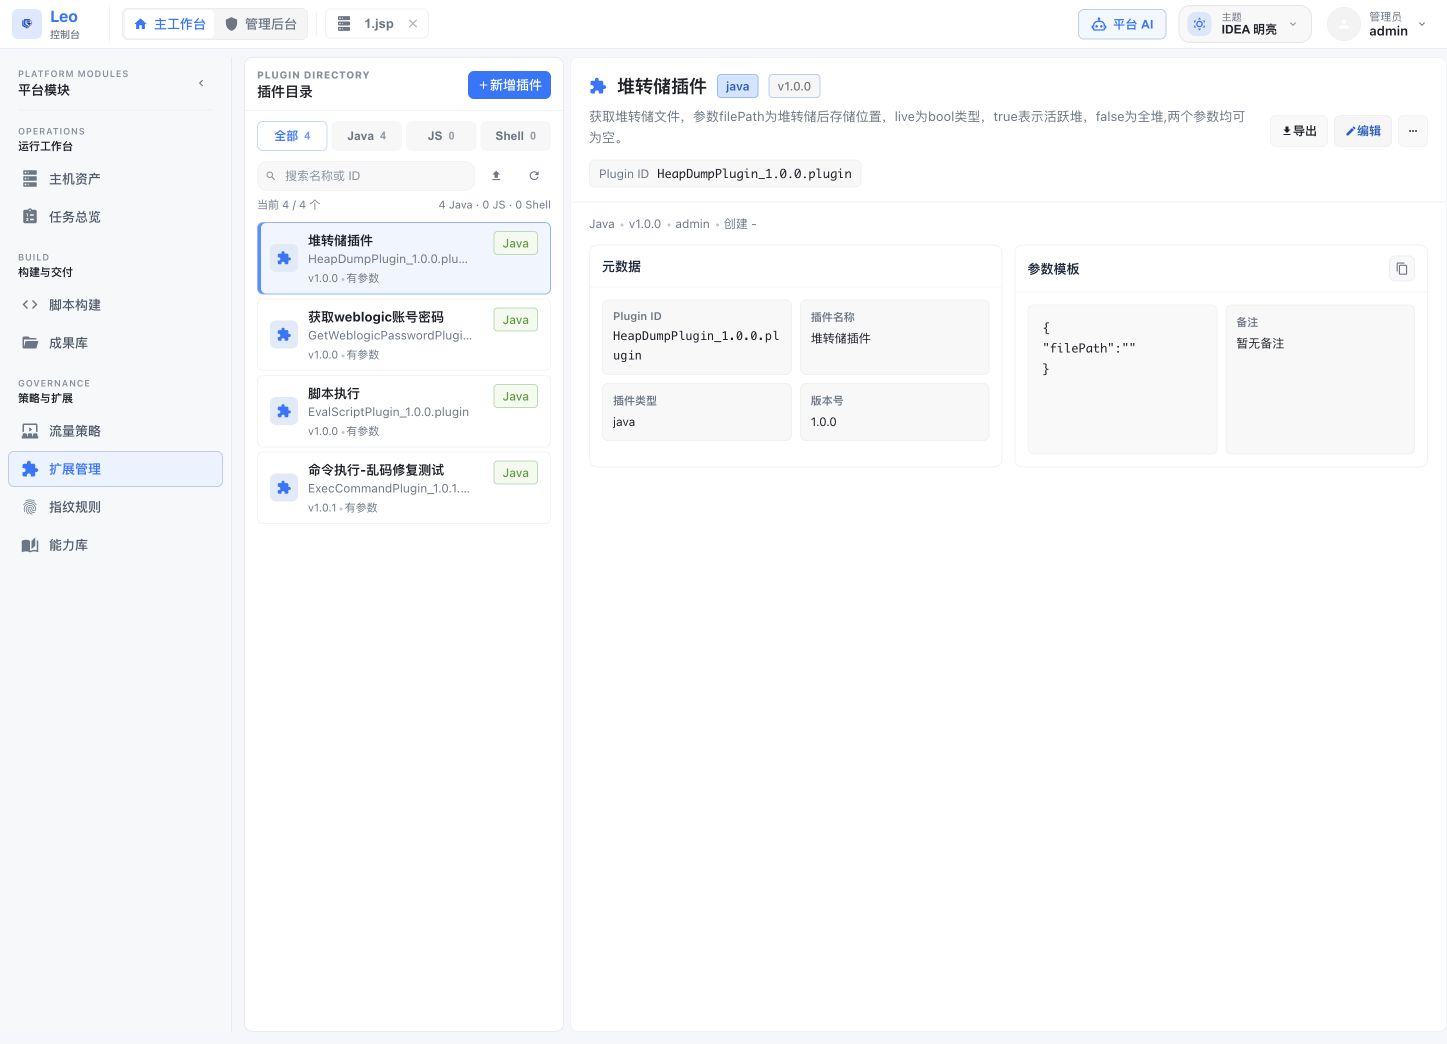Copy the 参数模板 with copy icon
The width and height of the screenshot is (1447, 1044).
1402,268
